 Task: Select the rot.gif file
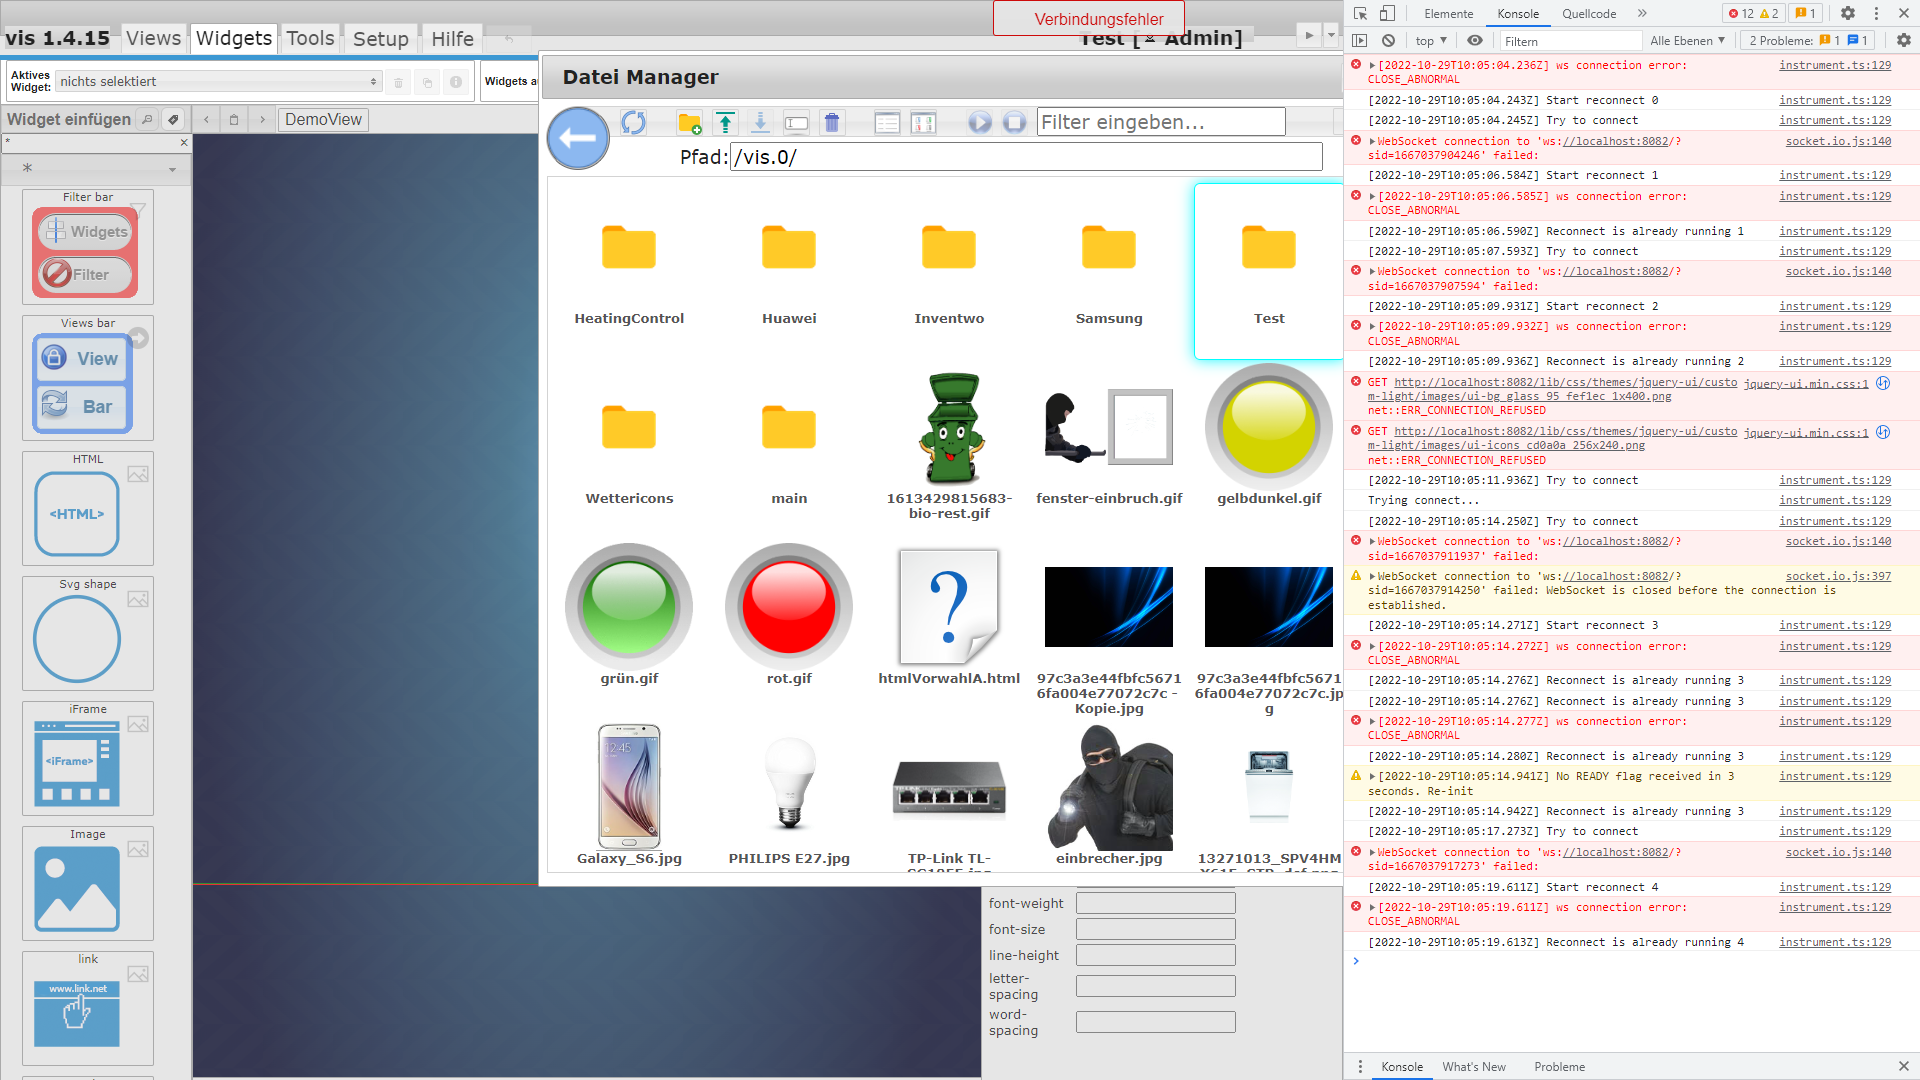point(789,615)
